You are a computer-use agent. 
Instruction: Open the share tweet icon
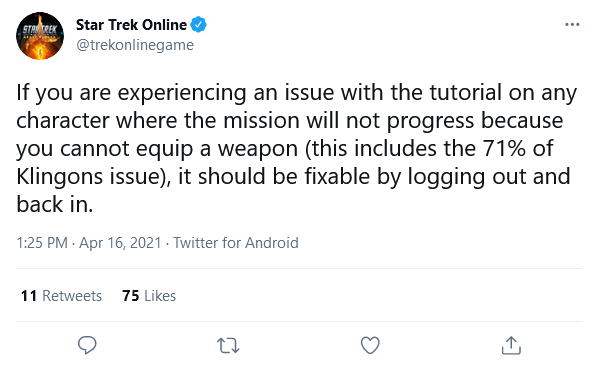[511, 345]
